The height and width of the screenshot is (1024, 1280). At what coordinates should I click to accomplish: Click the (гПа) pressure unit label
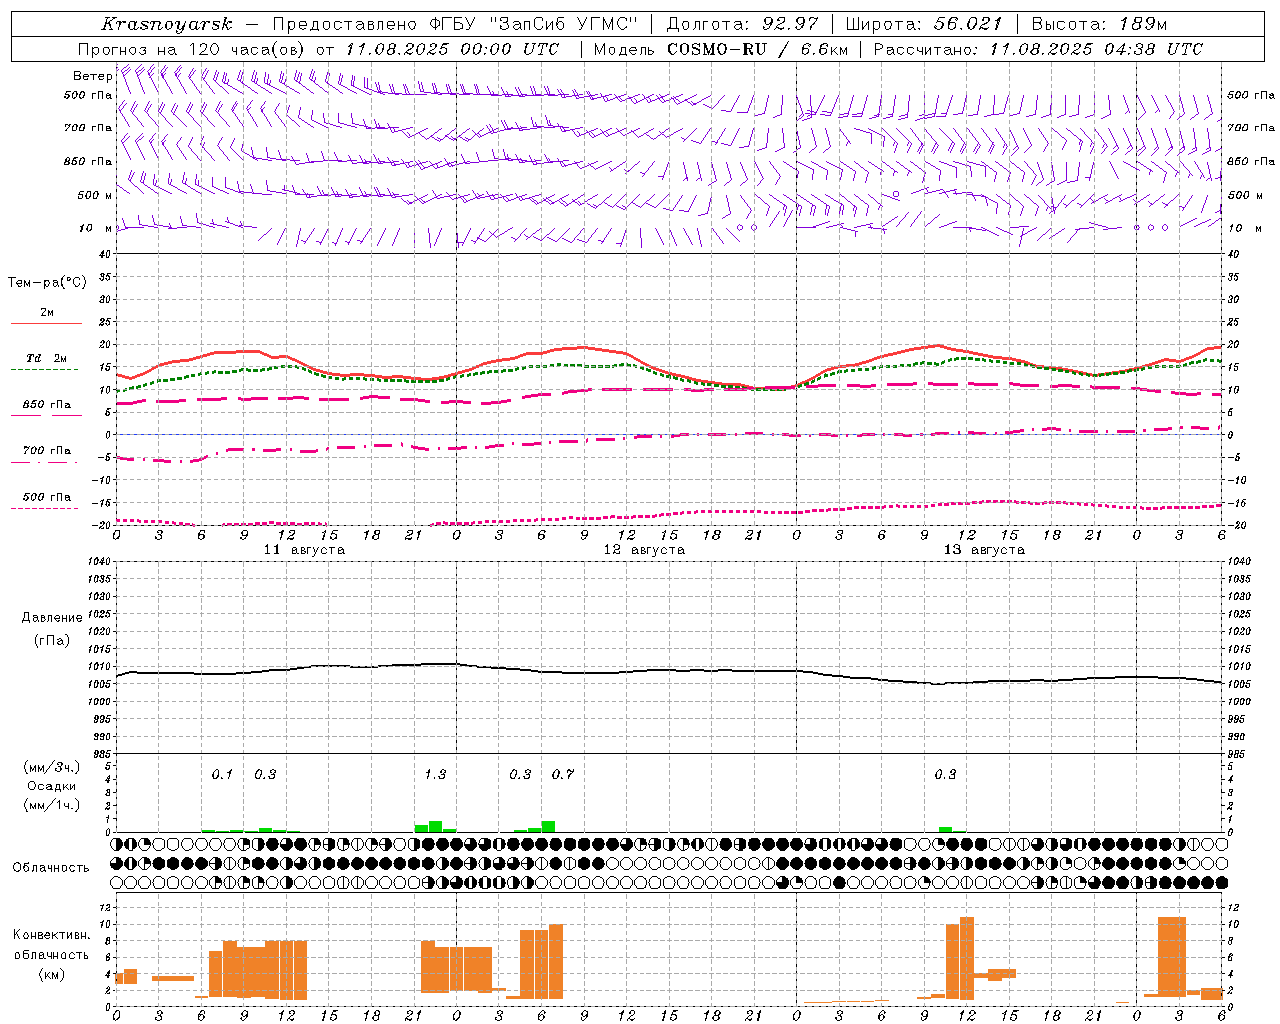point(52,640)
